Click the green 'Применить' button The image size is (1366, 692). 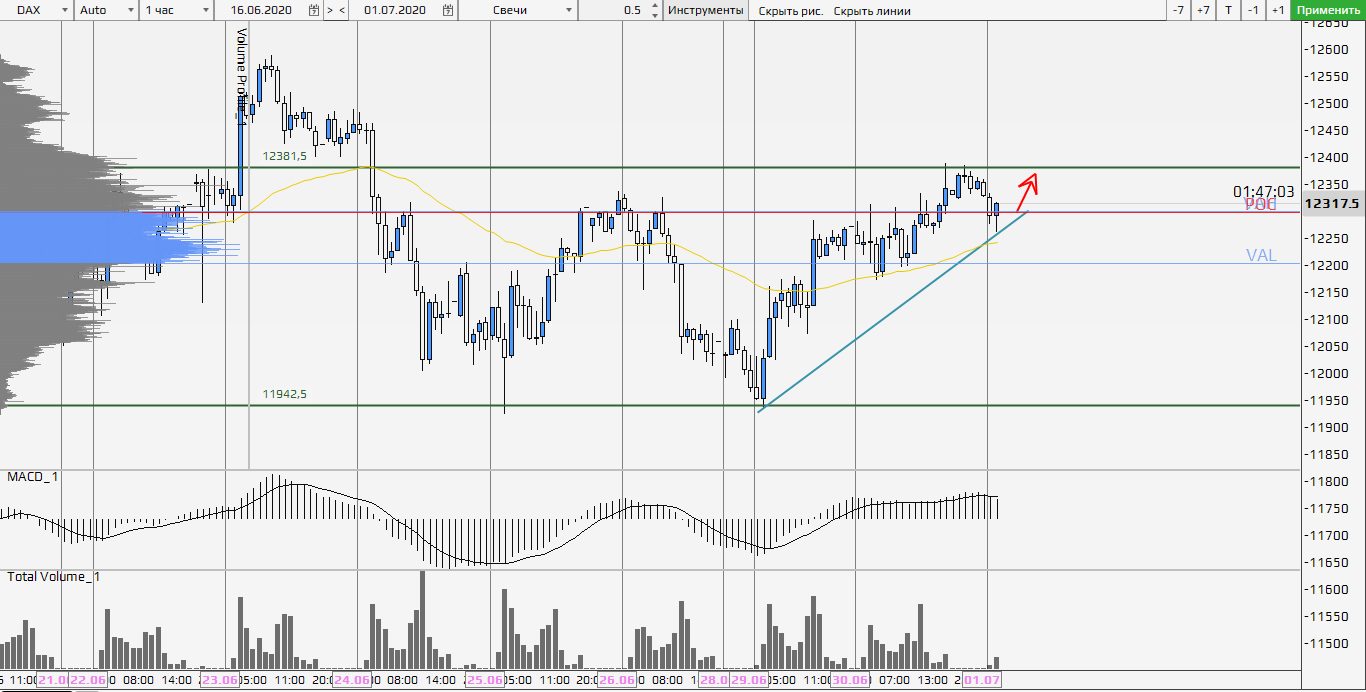click(x=1328, y=10)
